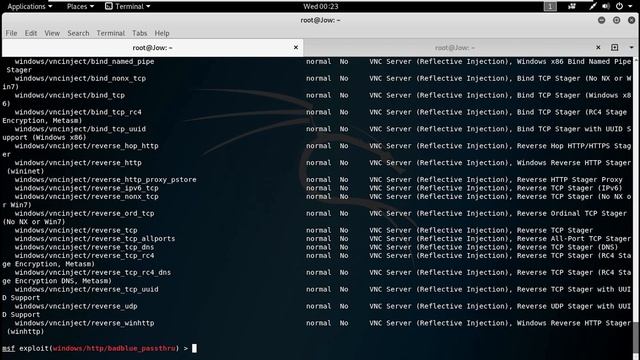
Task: Click windows/vncinject/reverse_http payload name
Action: 78,162
